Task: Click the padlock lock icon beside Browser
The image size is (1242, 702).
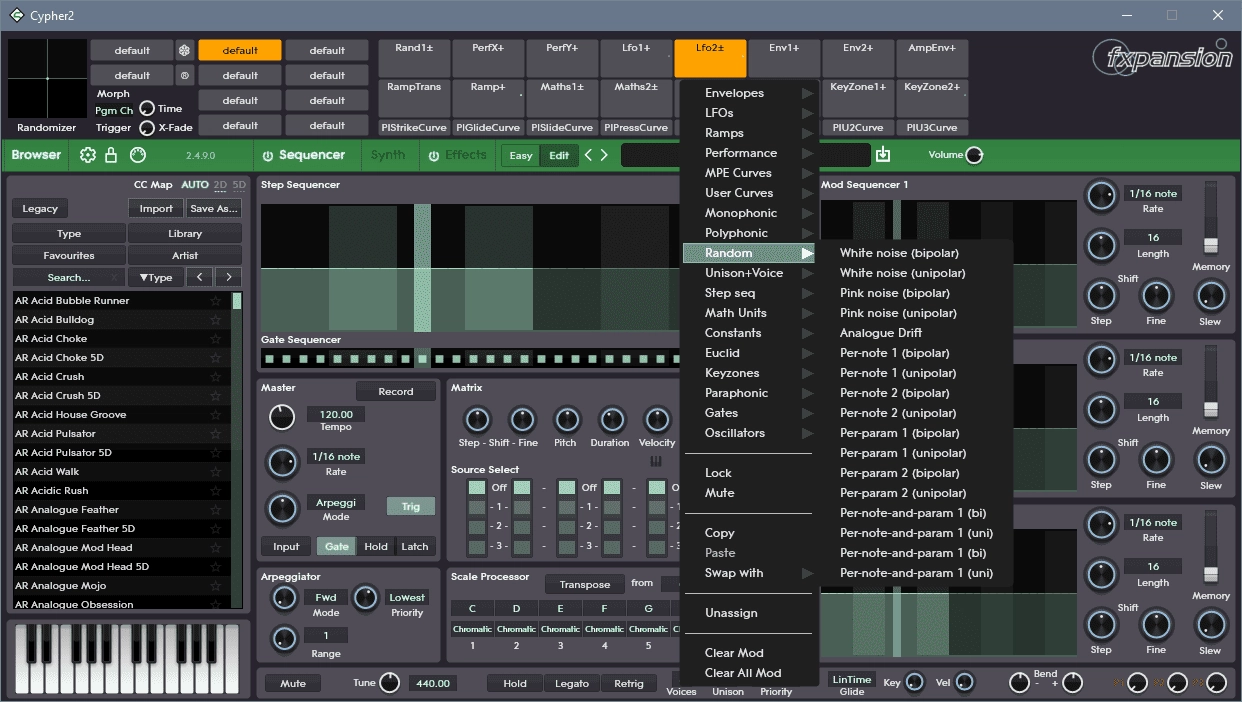Action: coord(111,155)
